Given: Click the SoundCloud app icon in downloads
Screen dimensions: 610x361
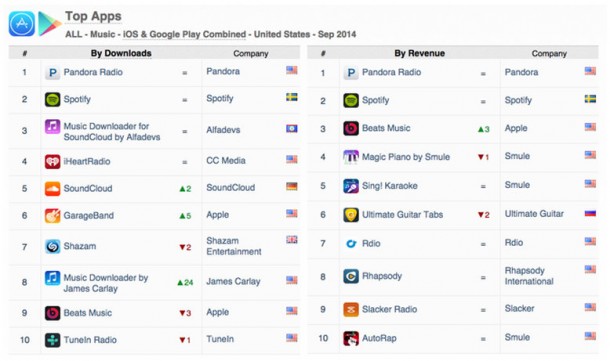Looking at the screenshot, I should 53,189.
